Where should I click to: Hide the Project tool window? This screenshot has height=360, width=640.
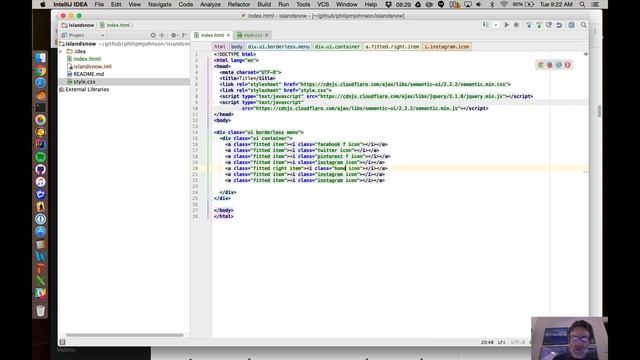click(184, 35)
